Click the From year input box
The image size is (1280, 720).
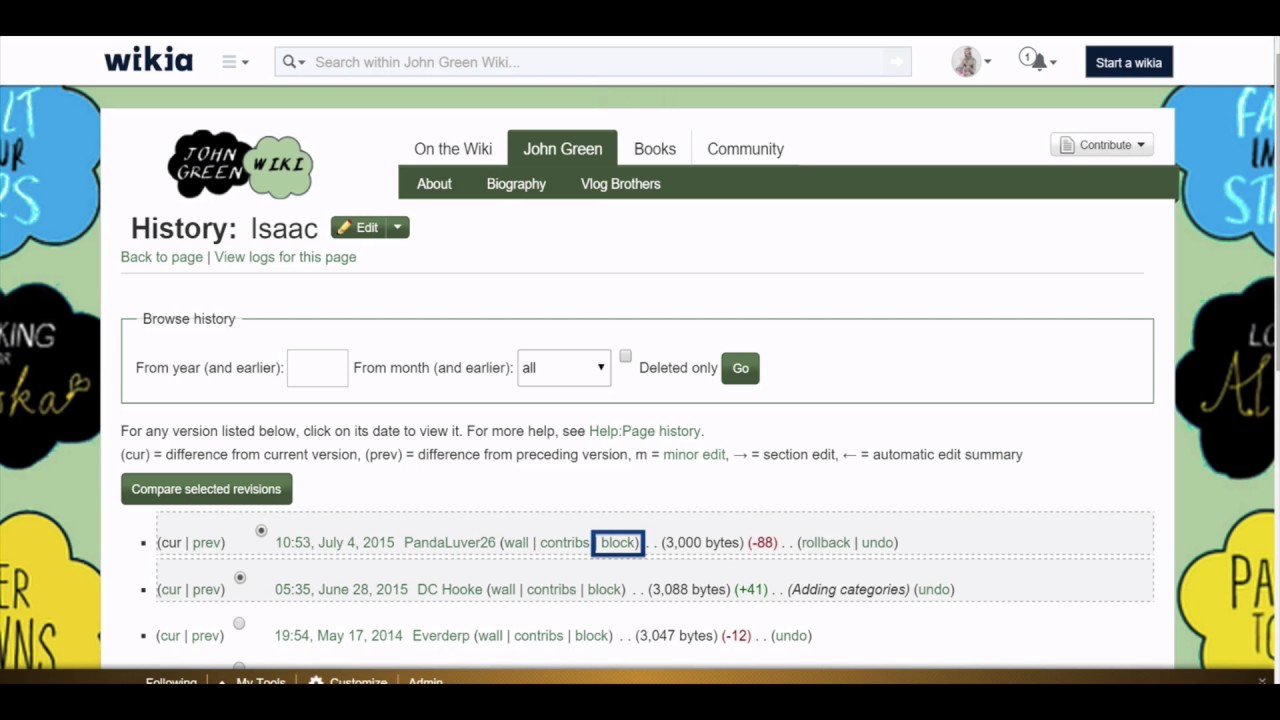(x=317, y=368)
